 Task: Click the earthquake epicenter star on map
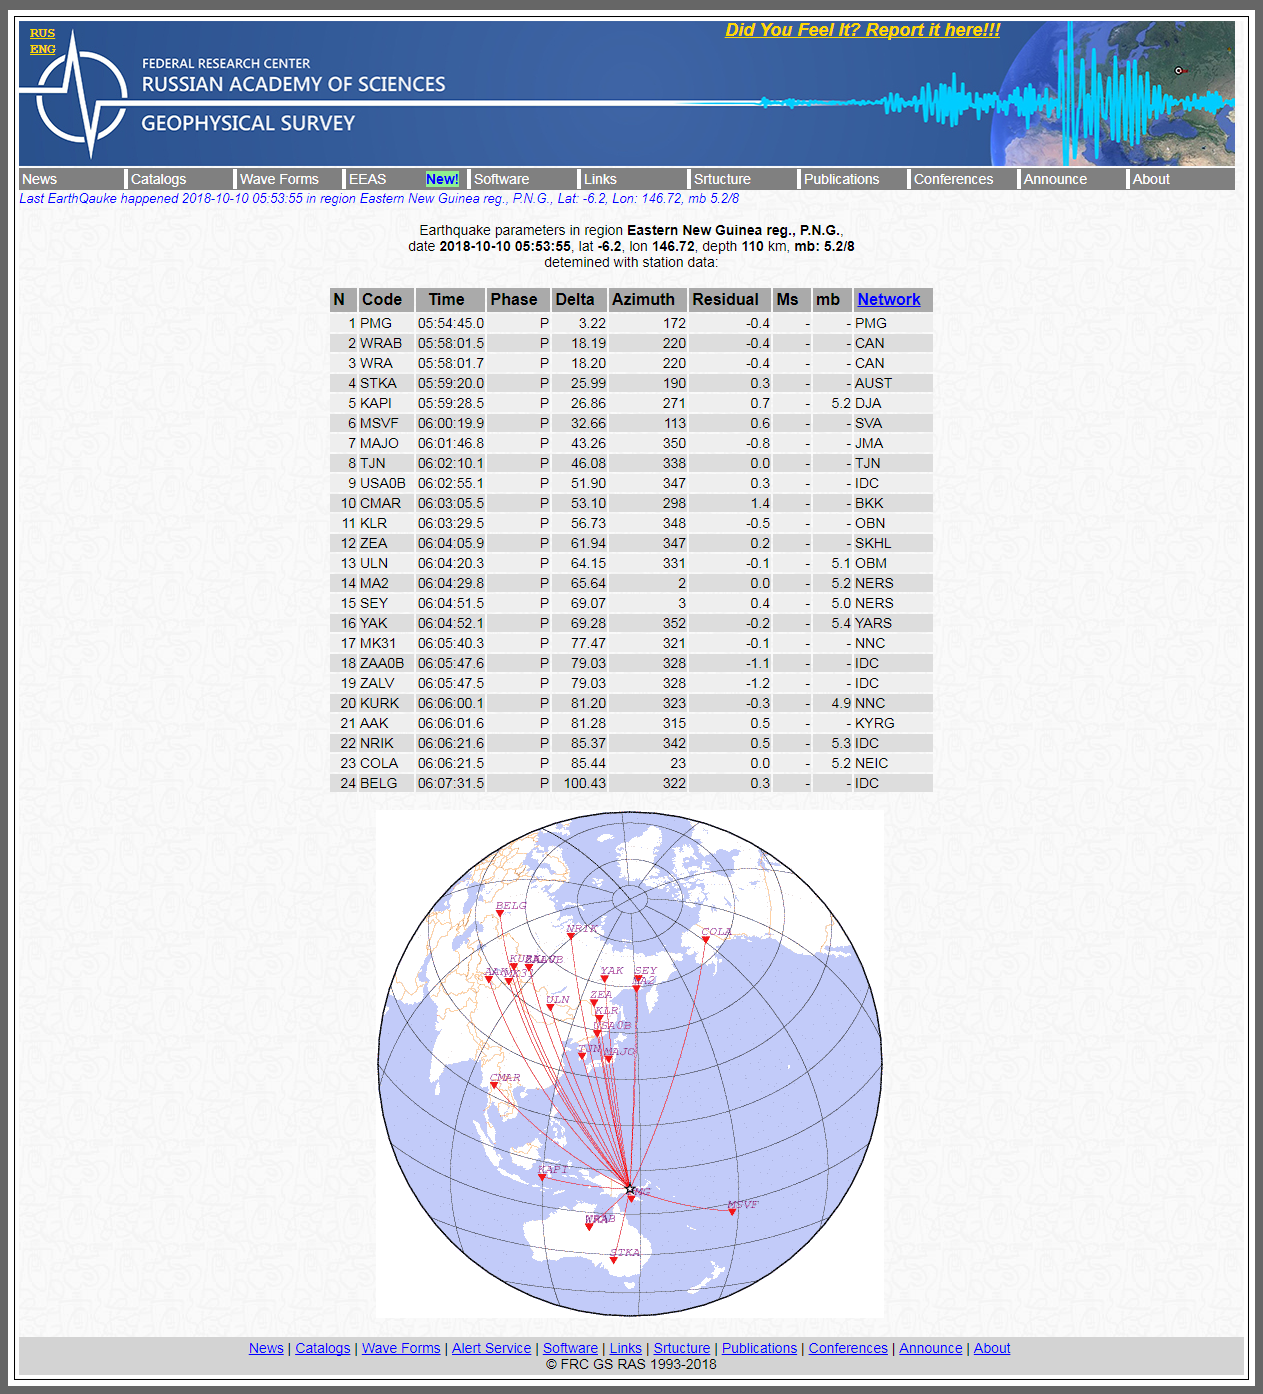tap(630, 1190)
